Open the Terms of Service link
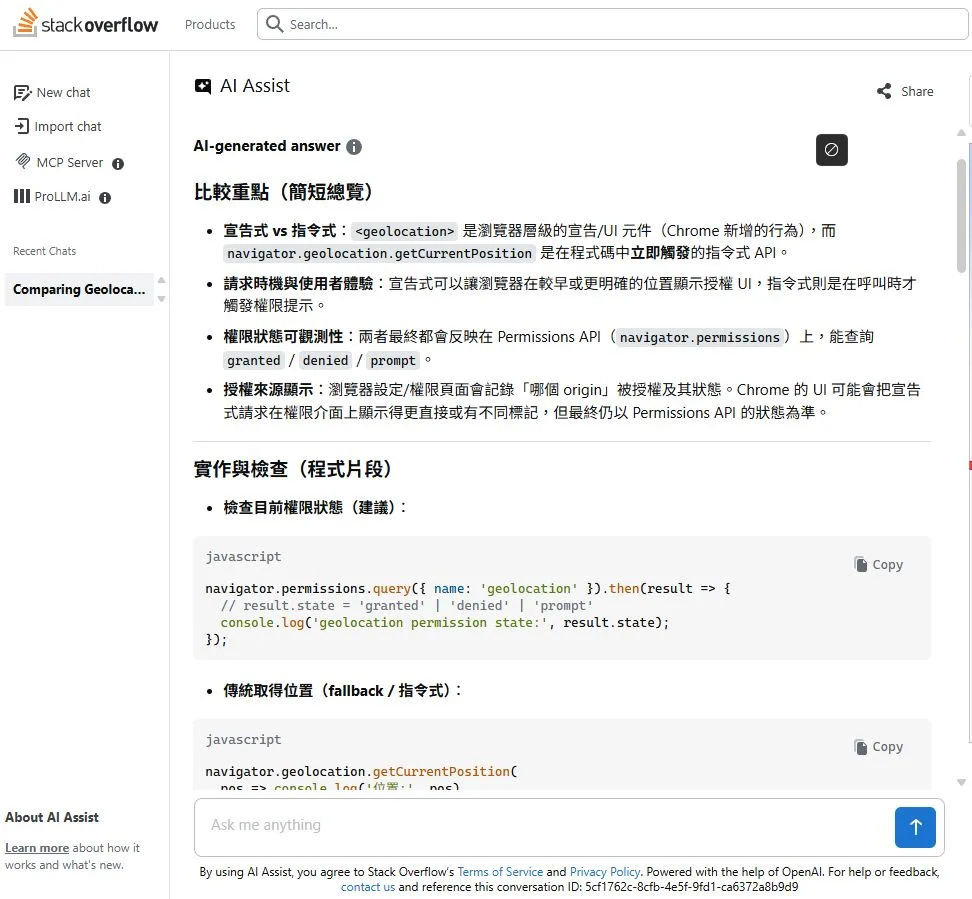The height and width of the screenshot is (899, 972). click(x=500, y=872)
